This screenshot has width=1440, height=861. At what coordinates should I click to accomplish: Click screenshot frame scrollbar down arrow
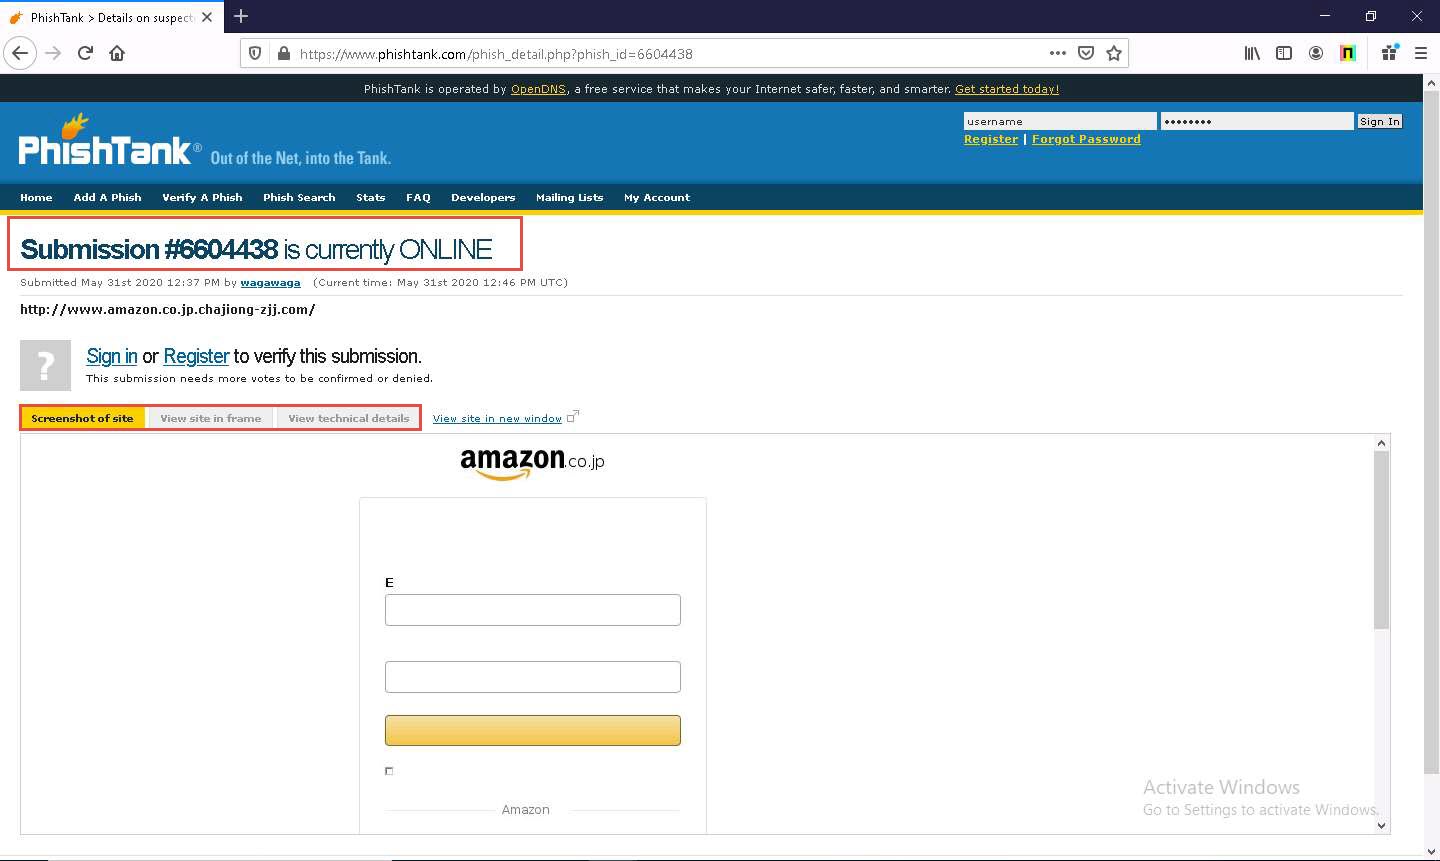pyautogui.click(x=1381, y=825)
